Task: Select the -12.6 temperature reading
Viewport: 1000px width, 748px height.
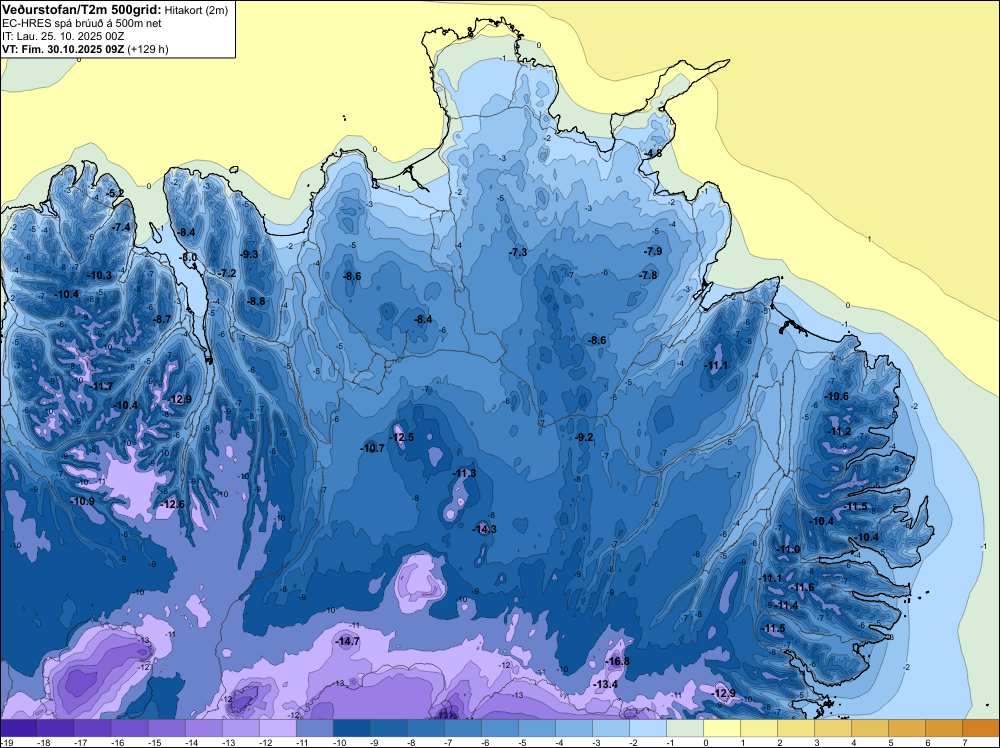Action: [x=172, y=504]
